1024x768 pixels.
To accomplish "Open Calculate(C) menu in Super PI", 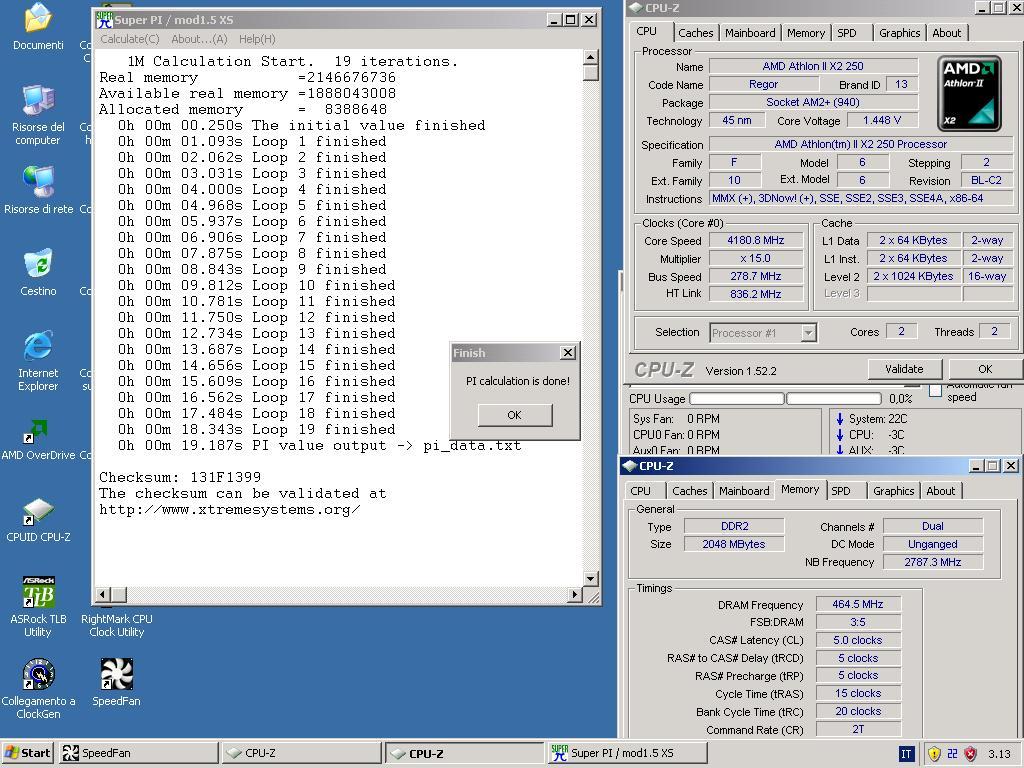I will tap(129, 39).
